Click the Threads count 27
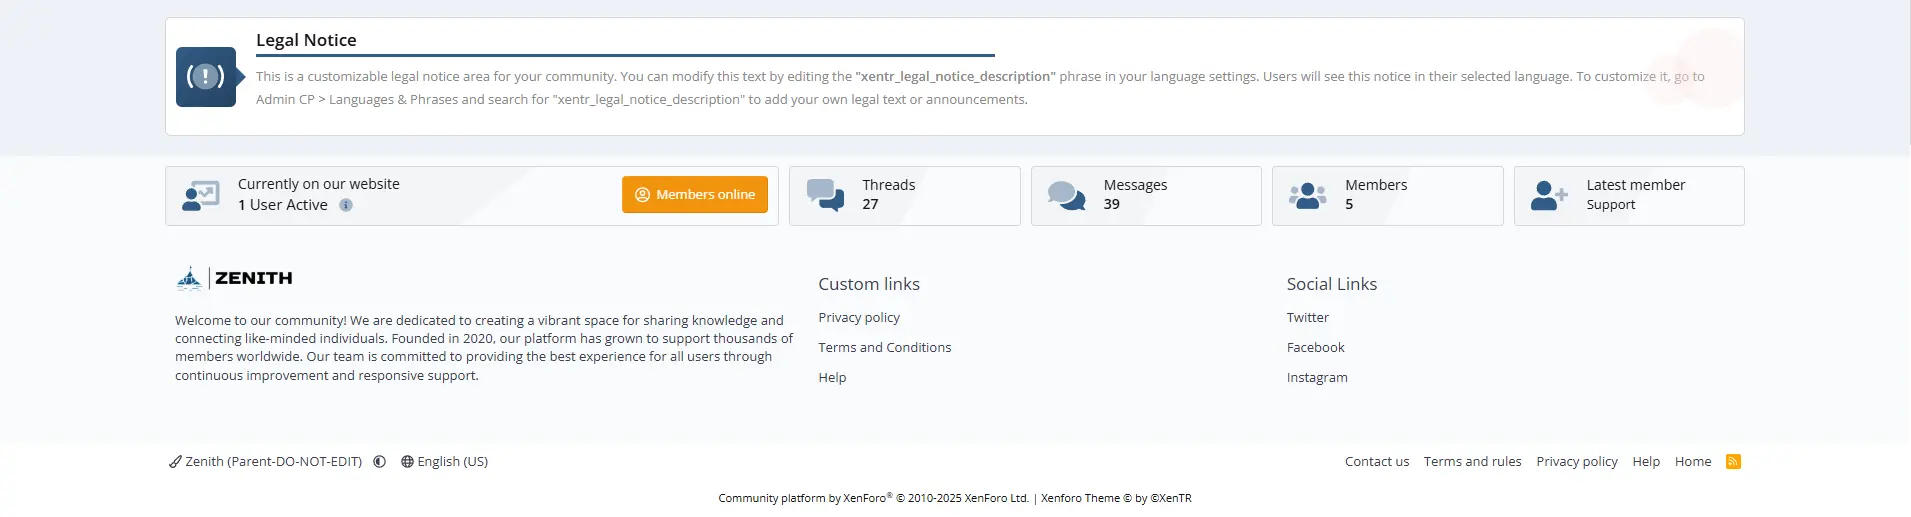The height and width of the screenshot is (517, 1911). click(x=870, y=204)
